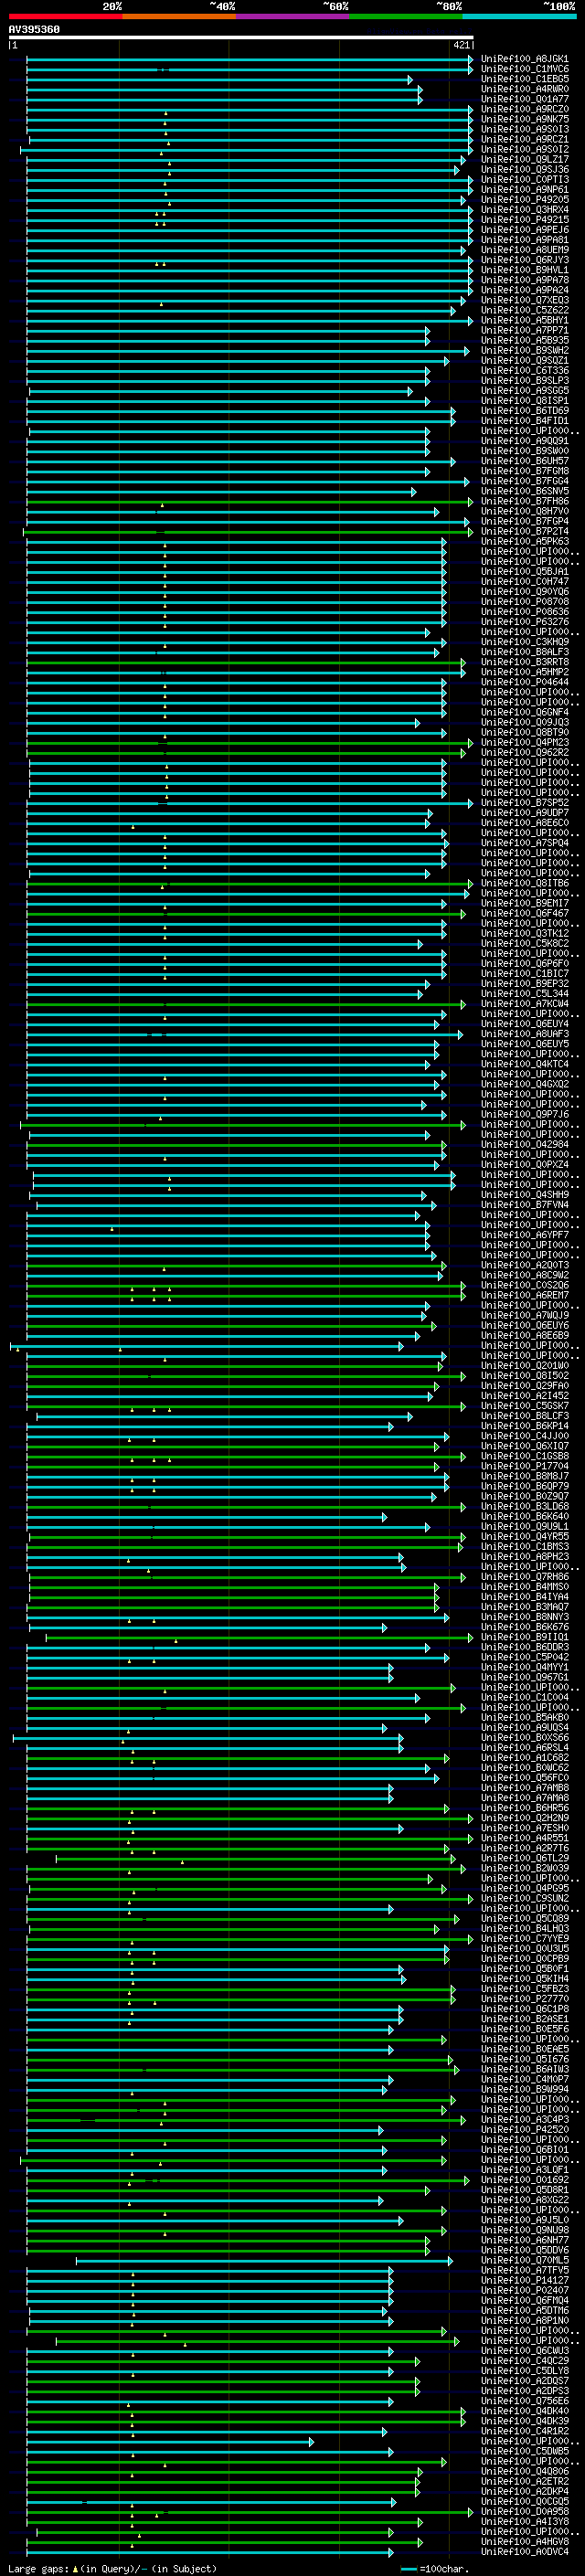The height and width of the screenshot is (2576, 585).
Task: Select hit UniRef100_P49205
Action: click(x=525, y=200)
